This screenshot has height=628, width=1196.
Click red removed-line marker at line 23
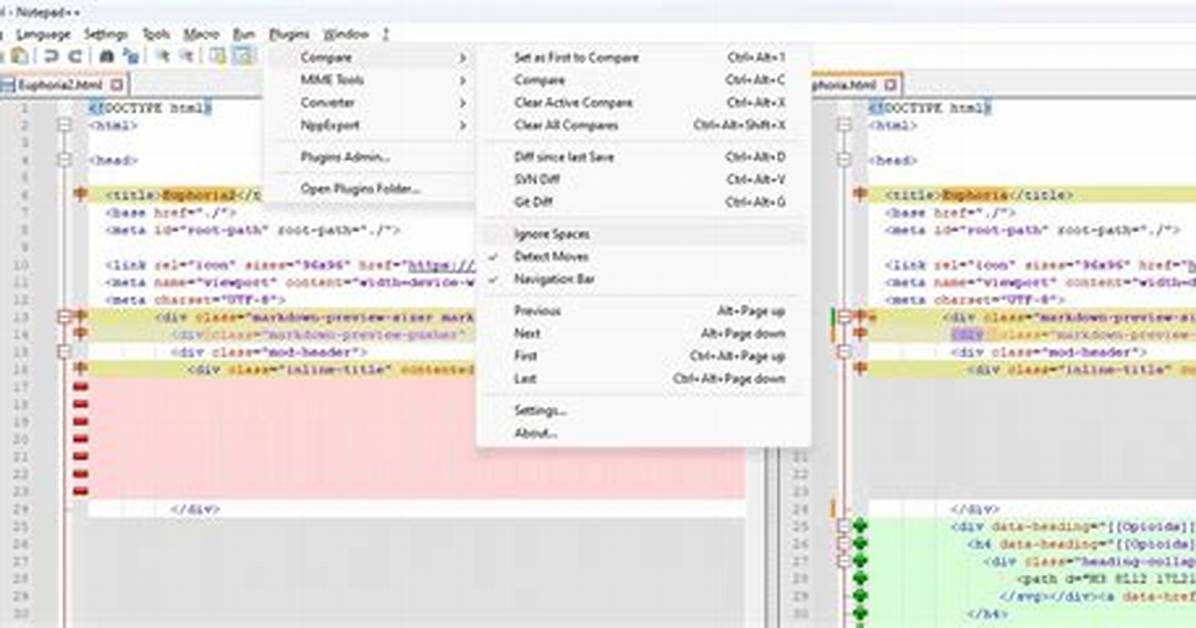[80, 491]
